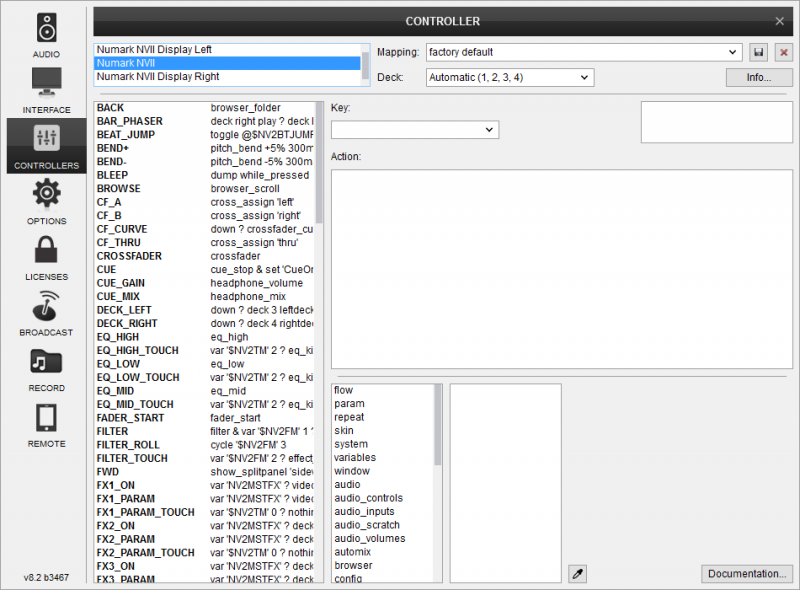
Task: Click the Info... button
Action: [x=758, y=77]
